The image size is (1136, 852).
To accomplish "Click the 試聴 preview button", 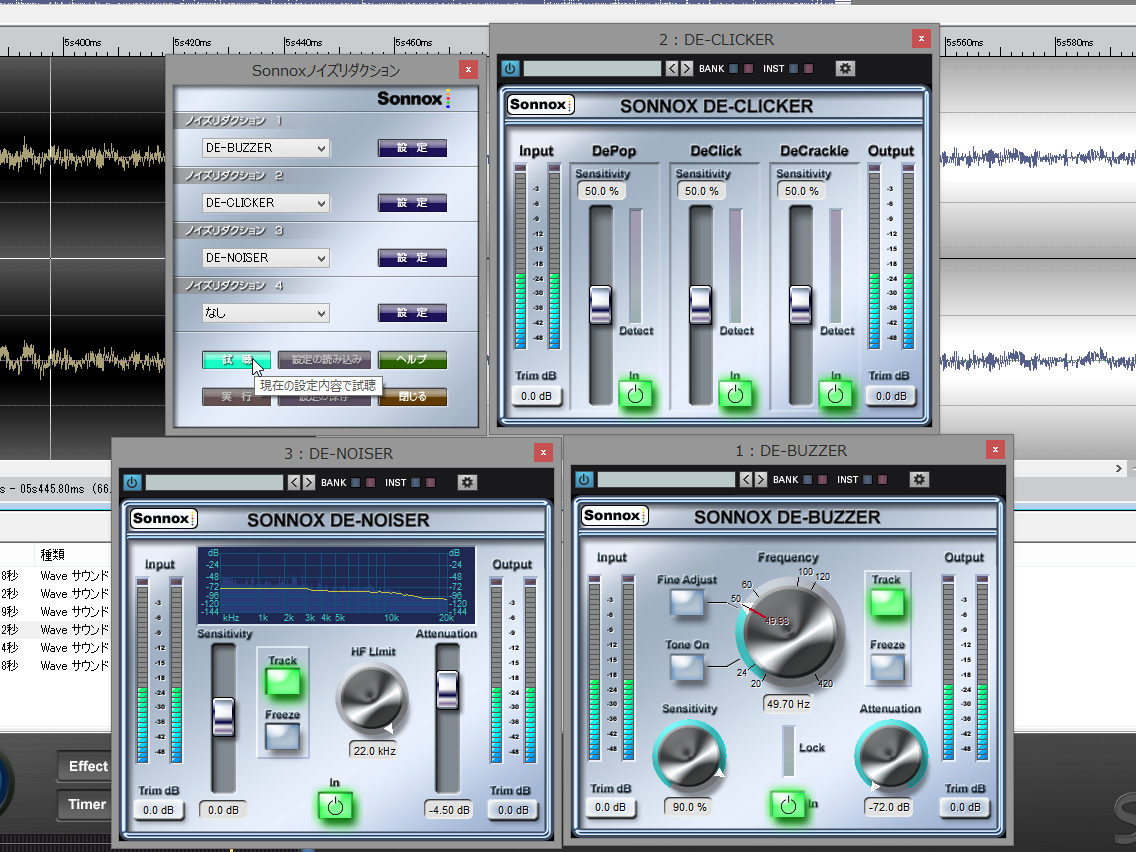I will click(x=236, y=359).
